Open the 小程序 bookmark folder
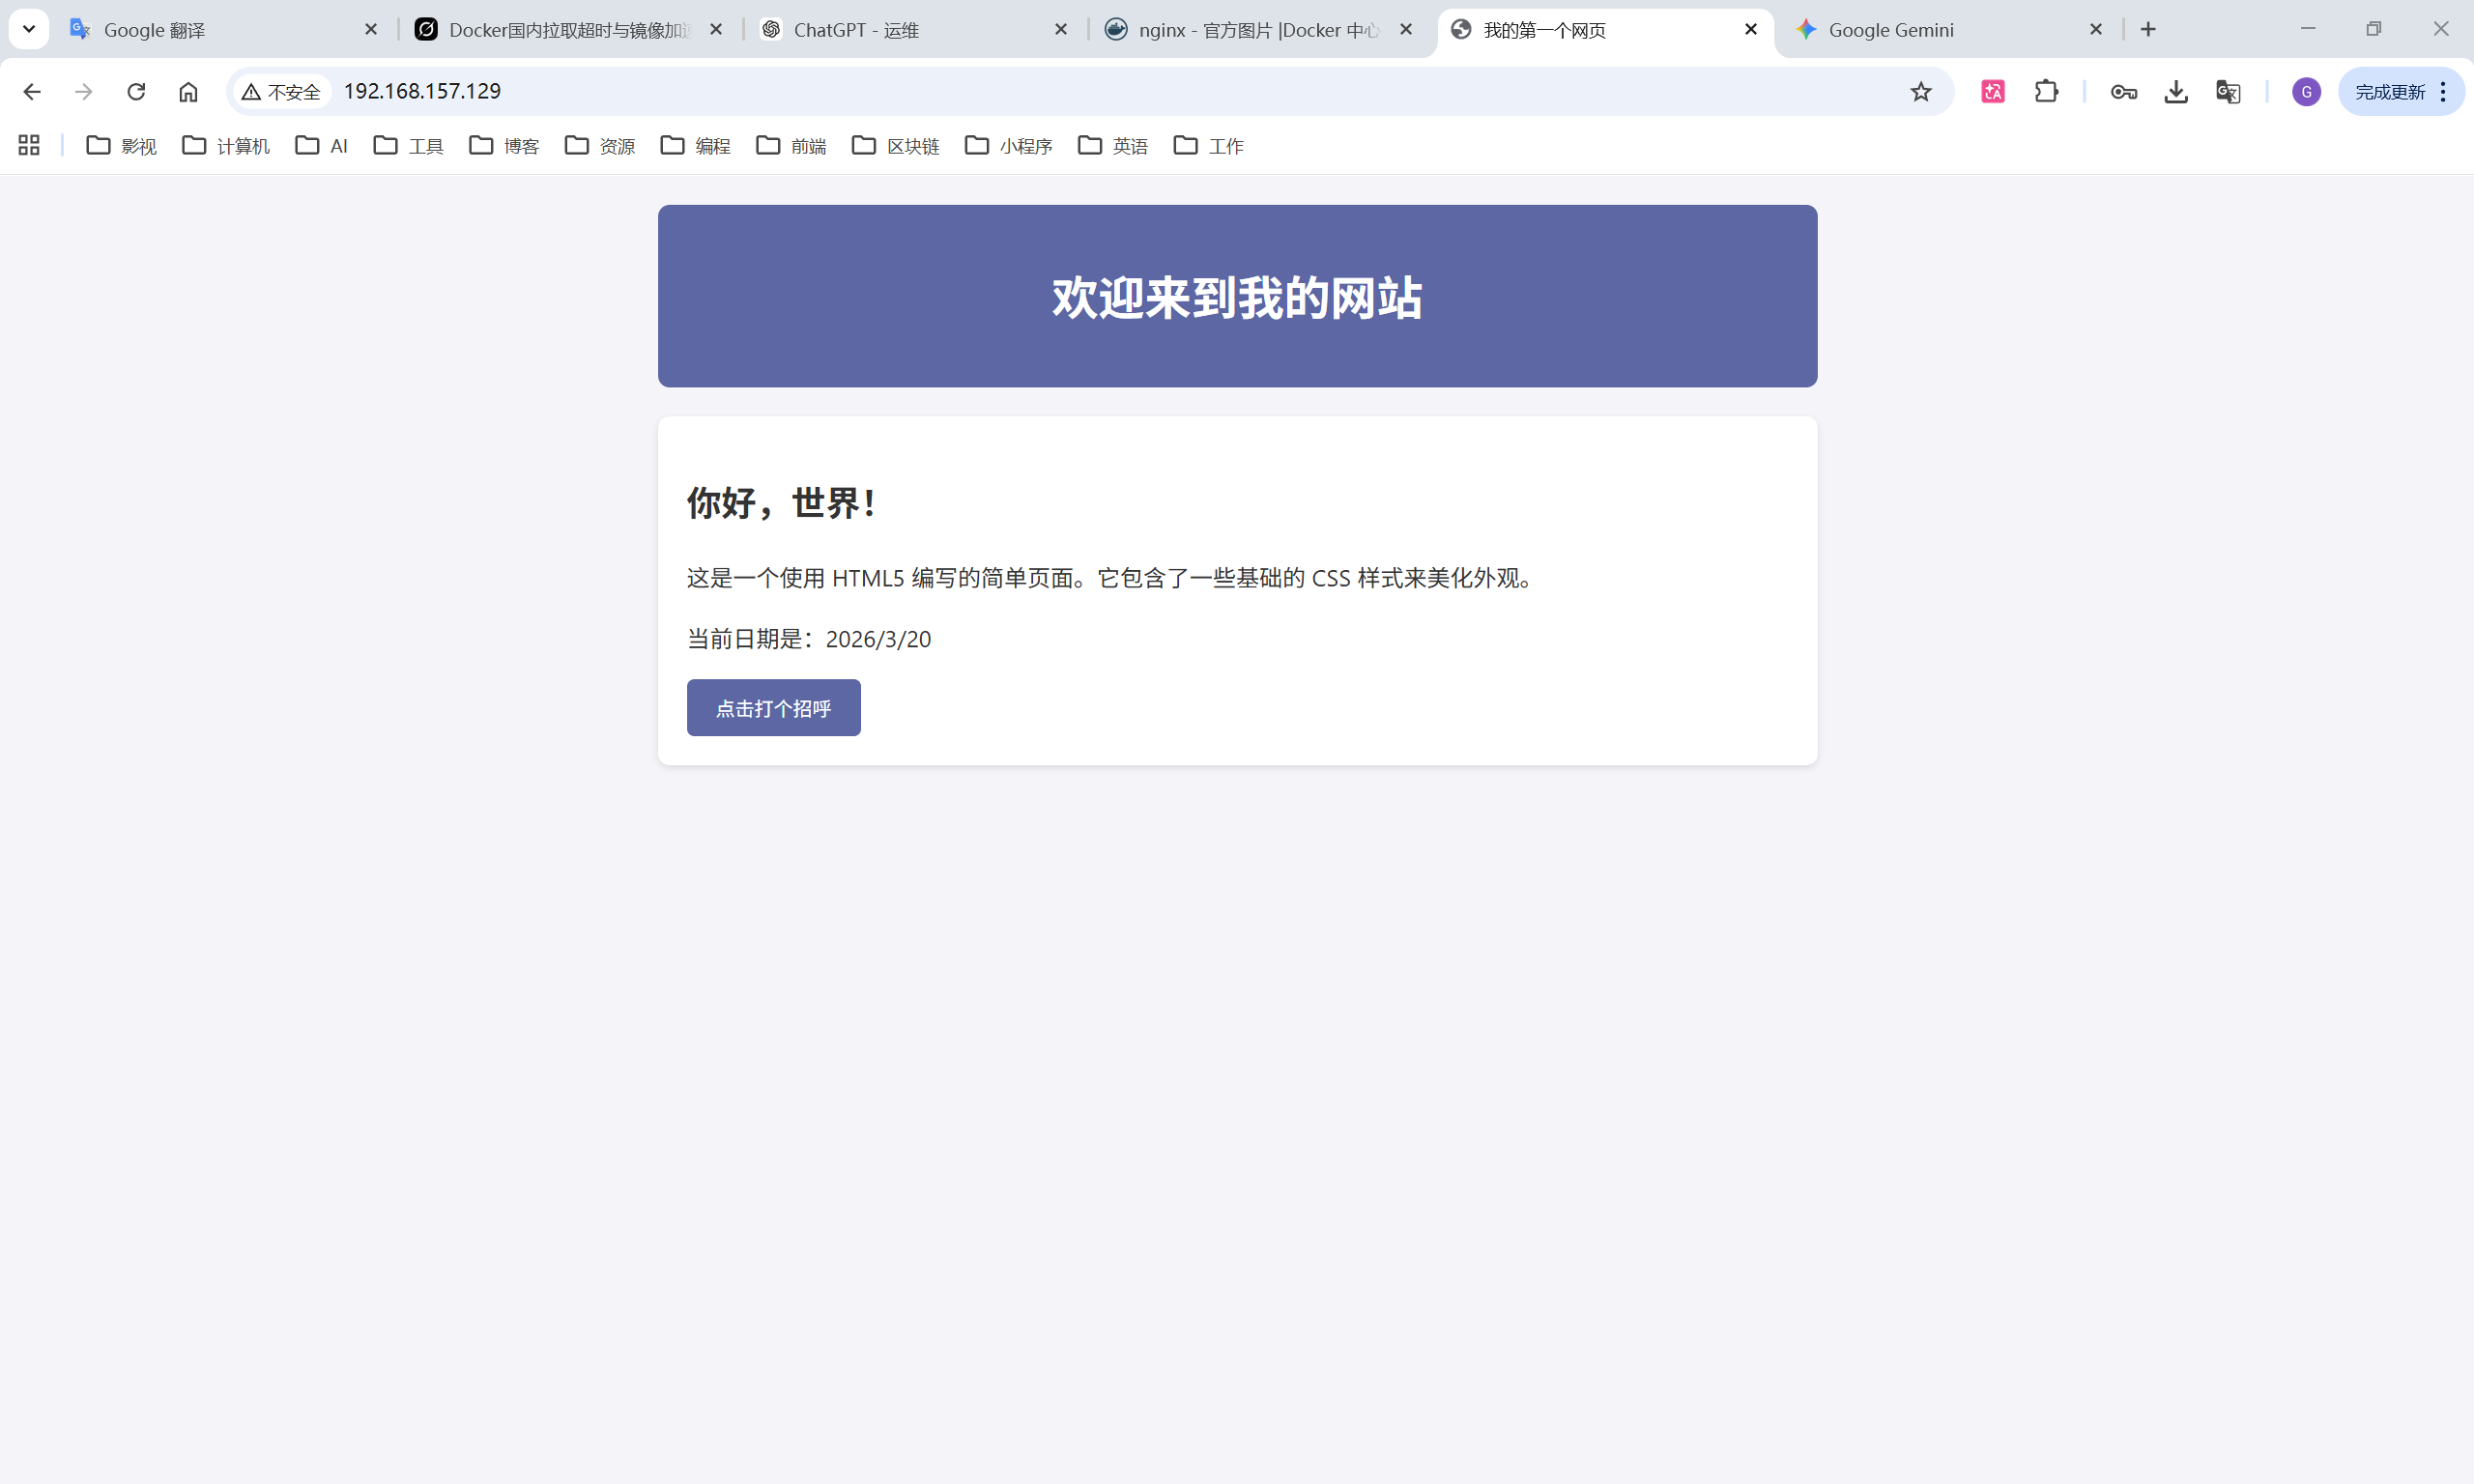 point(1009,146)
